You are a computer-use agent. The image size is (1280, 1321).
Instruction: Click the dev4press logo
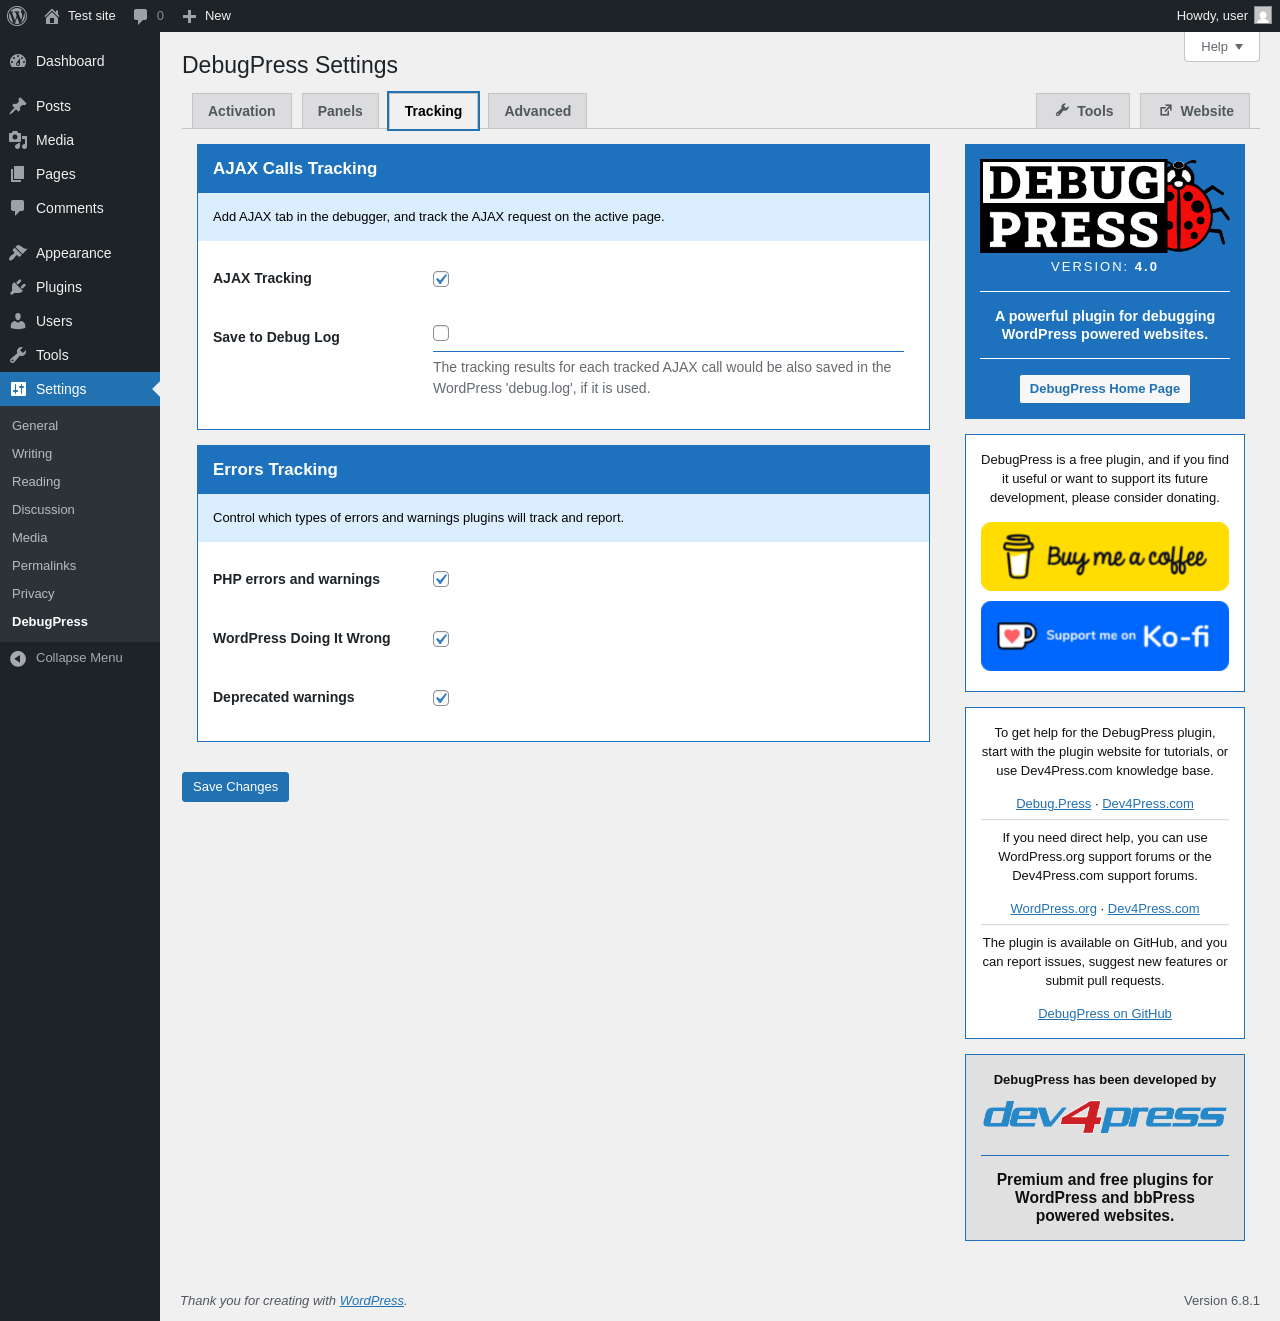pos(1105,1116)
